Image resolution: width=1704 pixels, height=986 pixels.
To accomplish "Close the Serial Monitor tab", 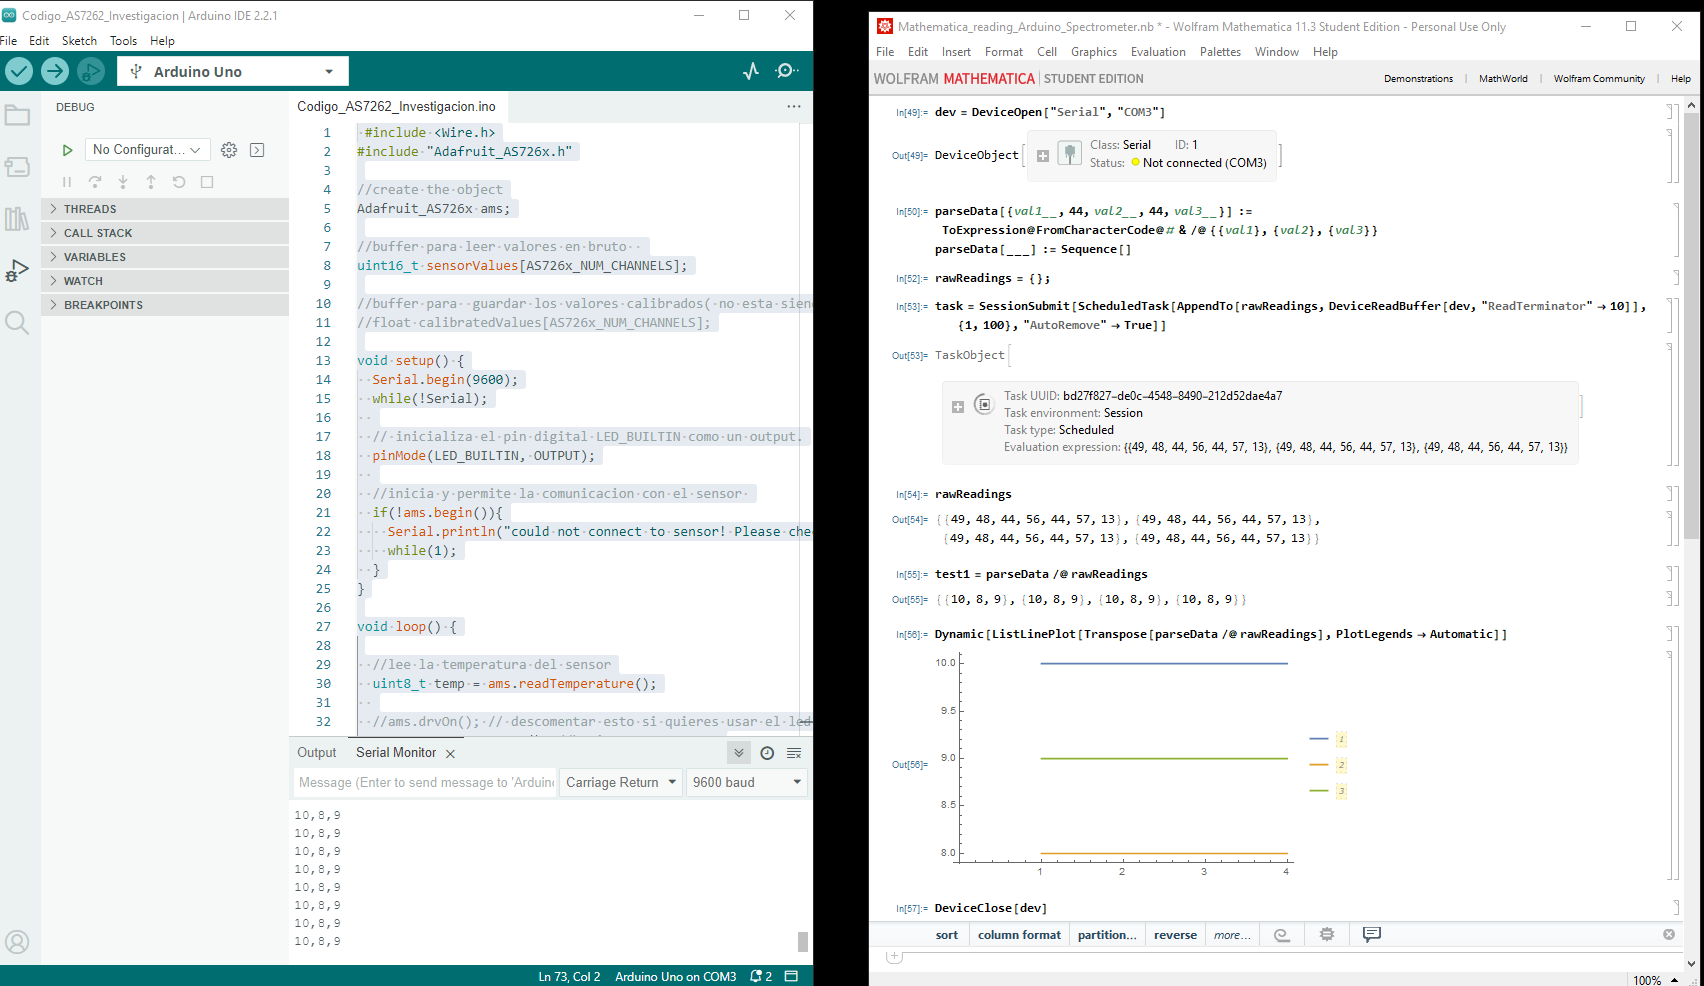I will tap(450, 754).
